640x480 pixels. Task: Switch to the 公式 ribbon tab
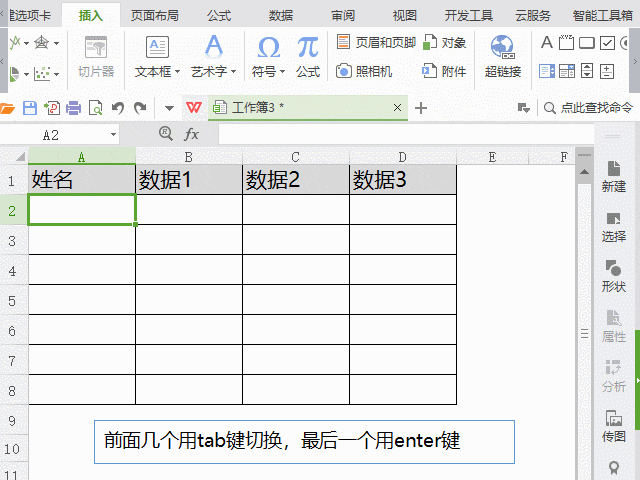coord(219,16)
